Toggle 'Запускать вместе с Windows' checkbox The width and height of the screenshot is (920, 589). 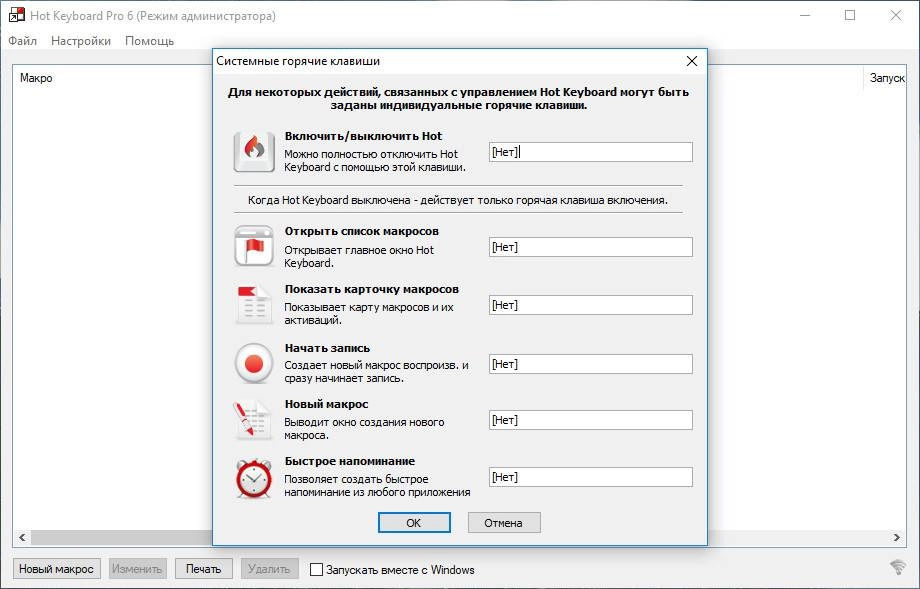[316, 569]
